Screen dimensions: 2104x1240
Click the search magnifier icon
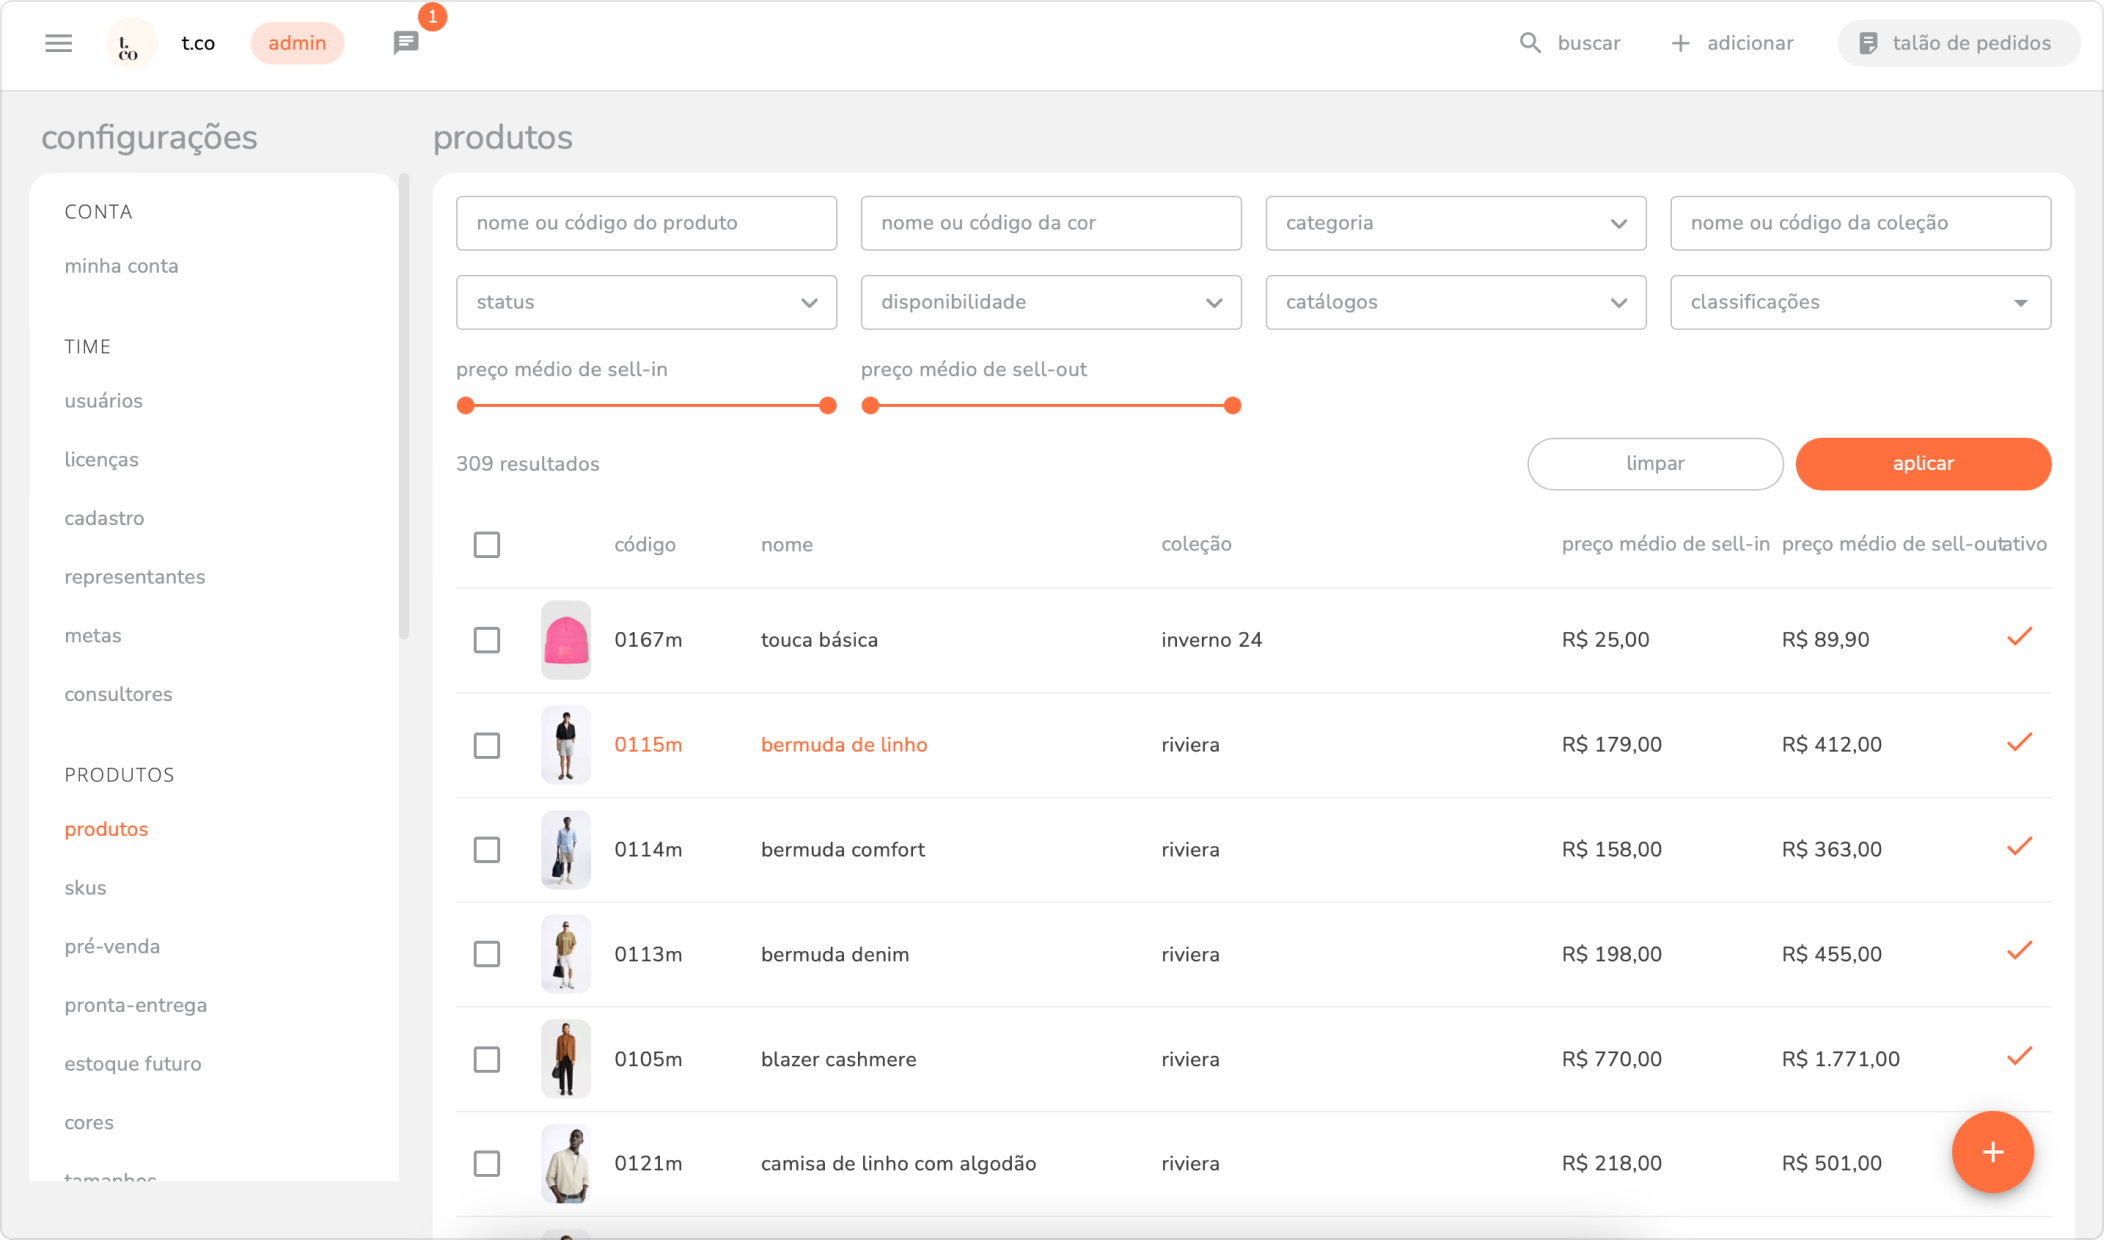point(1530,43)
